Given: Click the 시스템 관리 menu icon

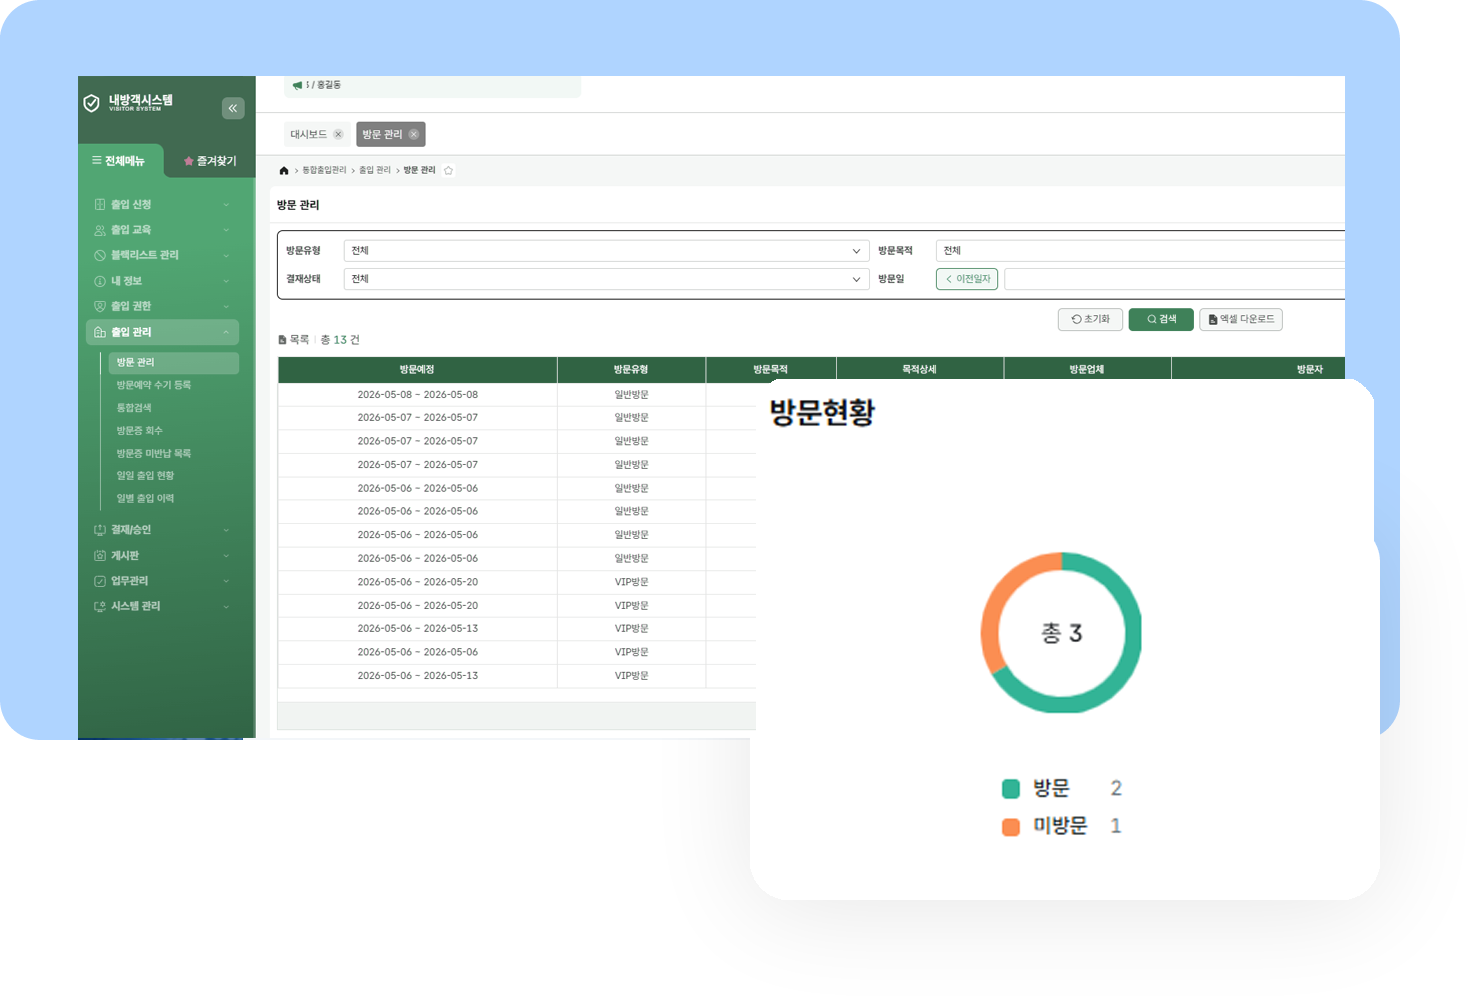Looking at the screenshot, I should pos(99,606).
